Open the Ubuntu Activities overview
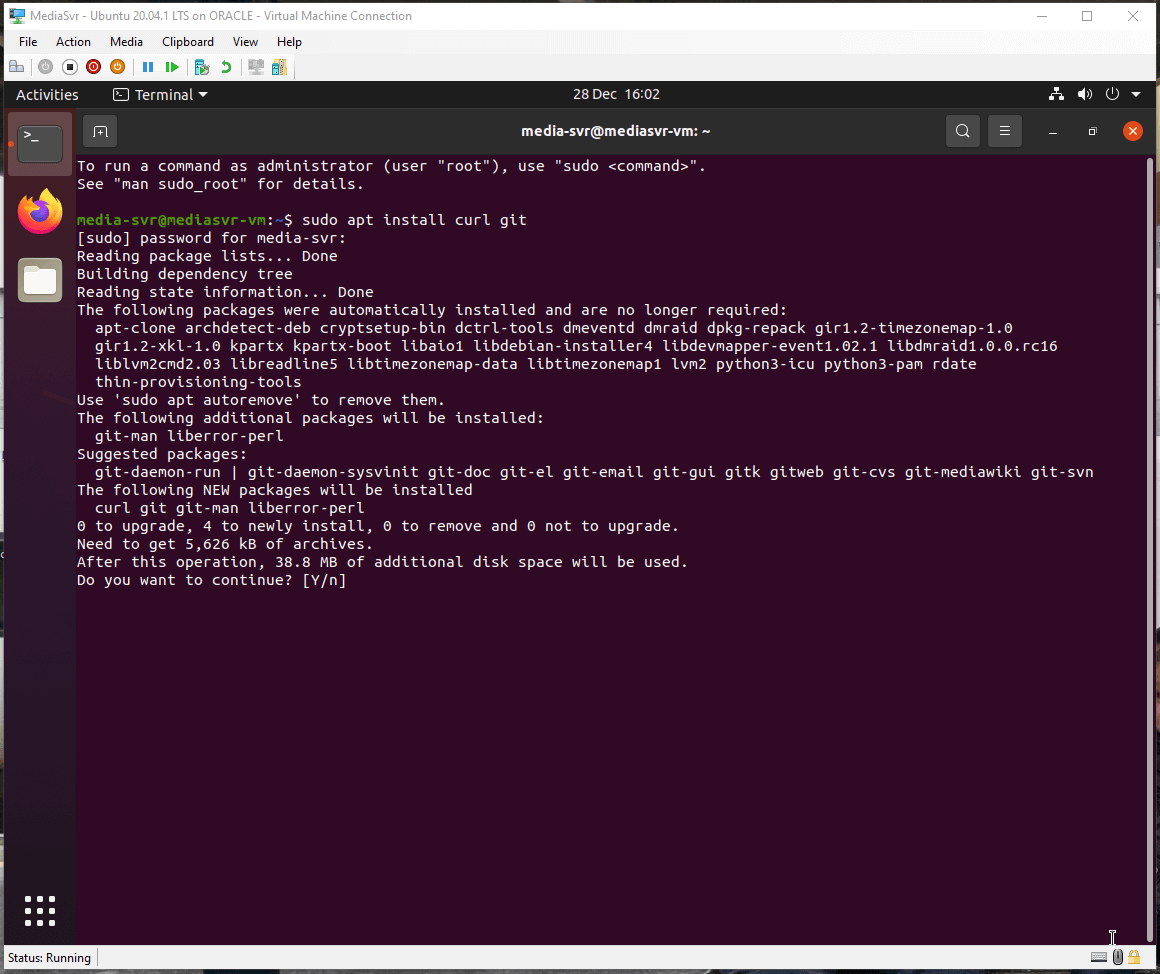 pyautogui.click(x=47, y=95)
